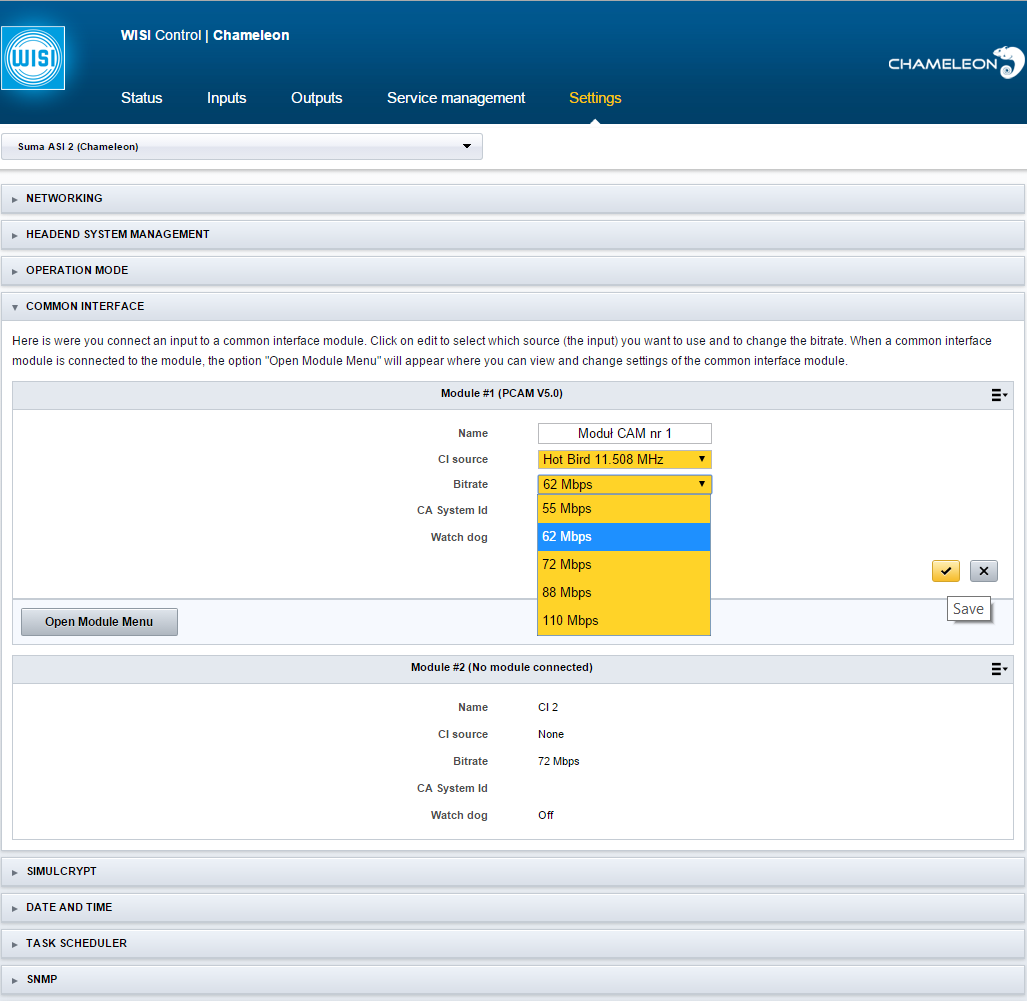Expand HEADEND SYSTEM MANAGEMENT section
Screen dimensions: 1027x1001
click(513, 234)
